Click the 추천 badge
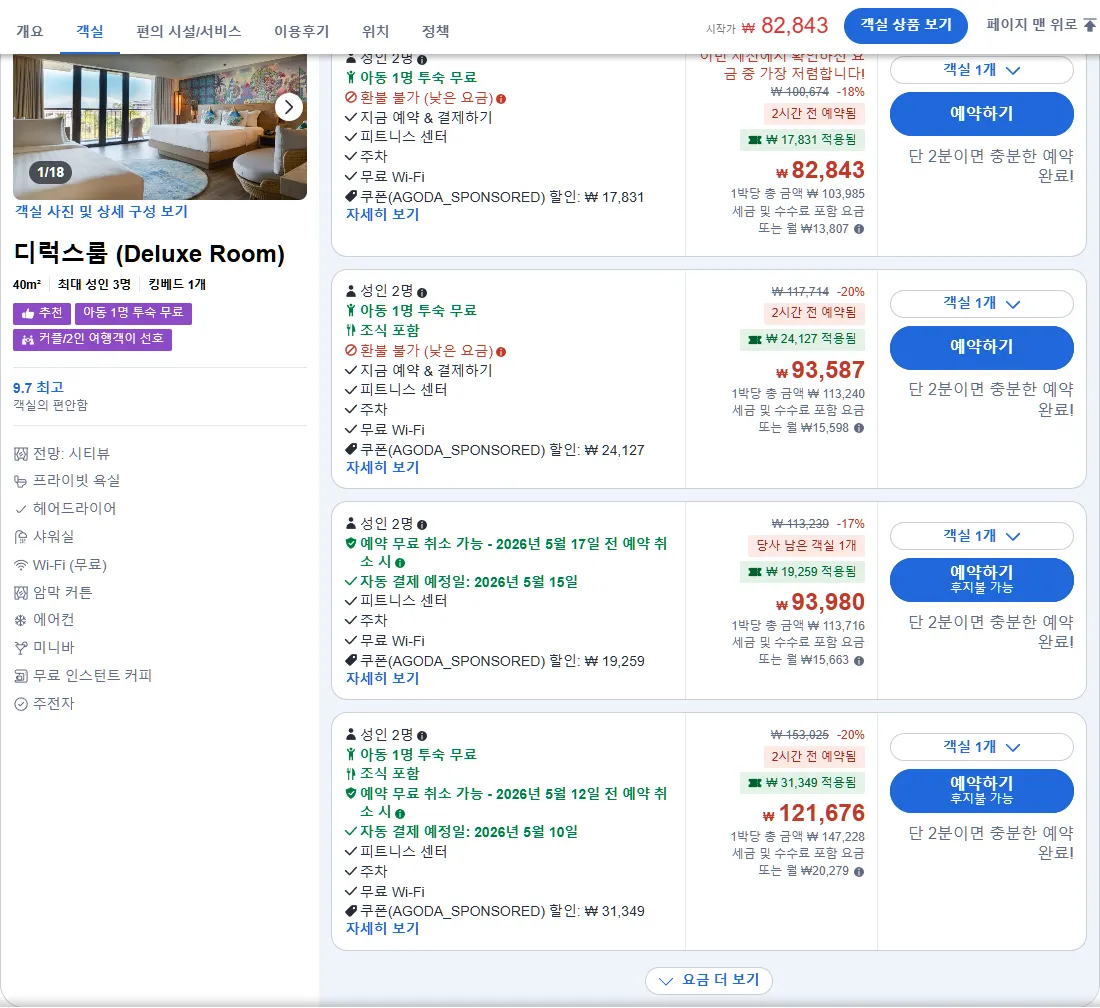 click(42, 313)
